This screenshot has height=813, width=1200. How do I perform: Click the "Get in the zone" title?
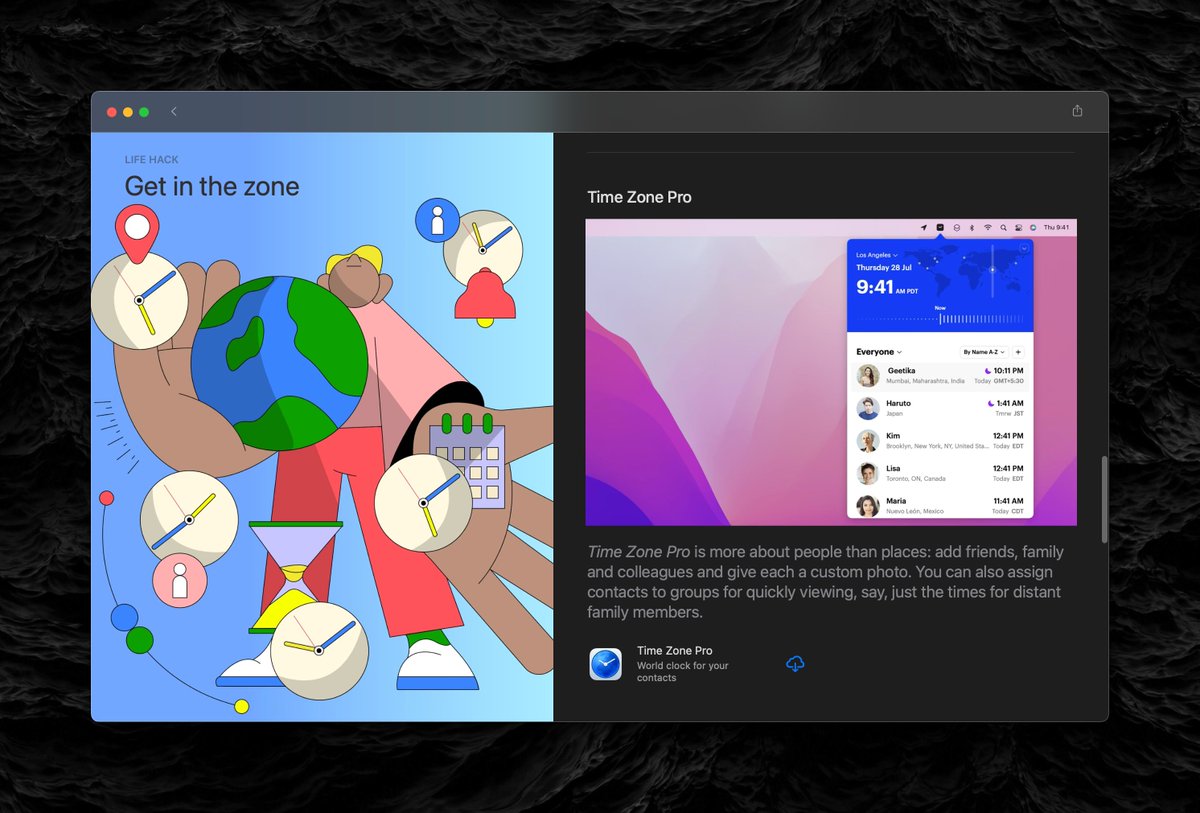[212, 186]
